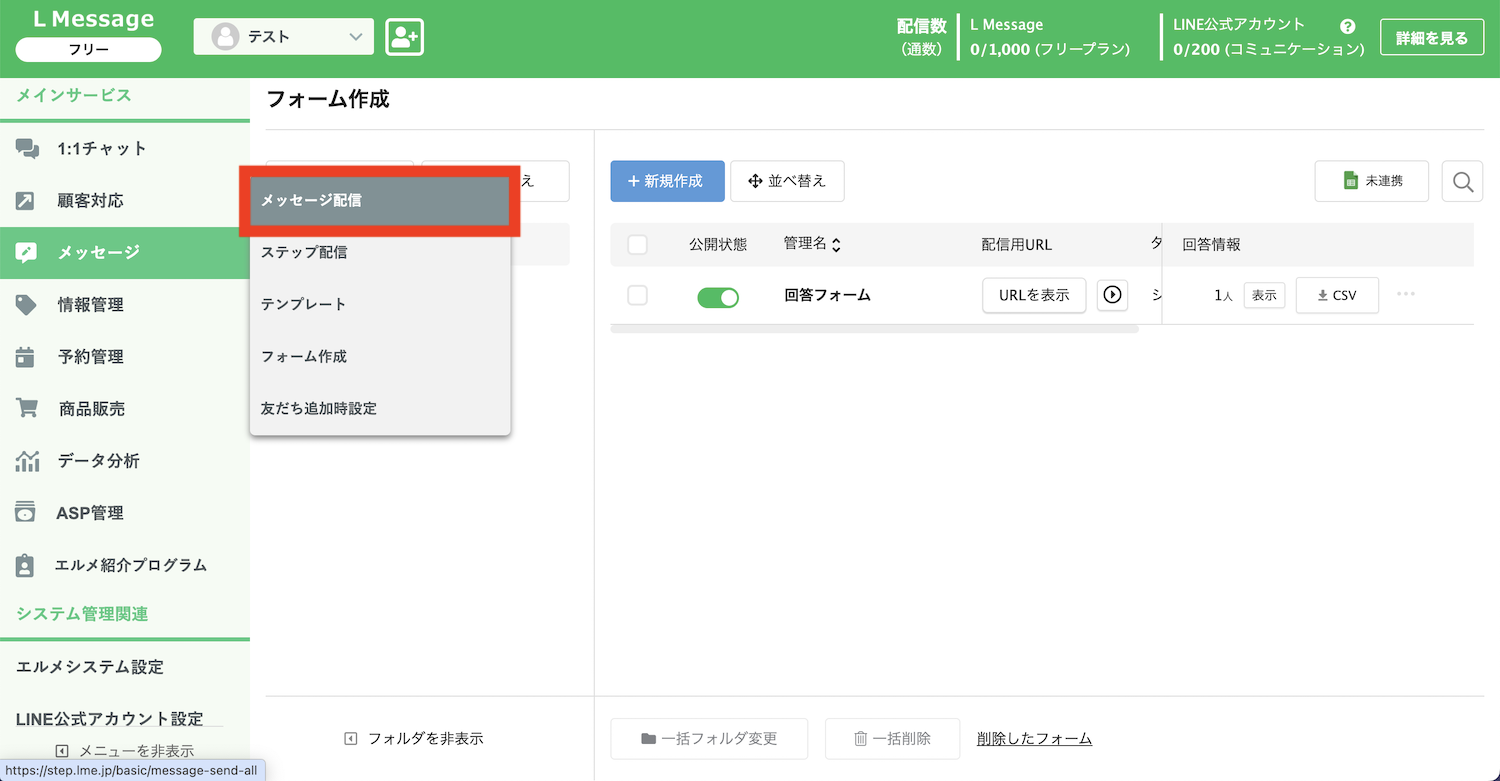Click the 未連携 button
1500x781 pixels.
coord(1372,181)
